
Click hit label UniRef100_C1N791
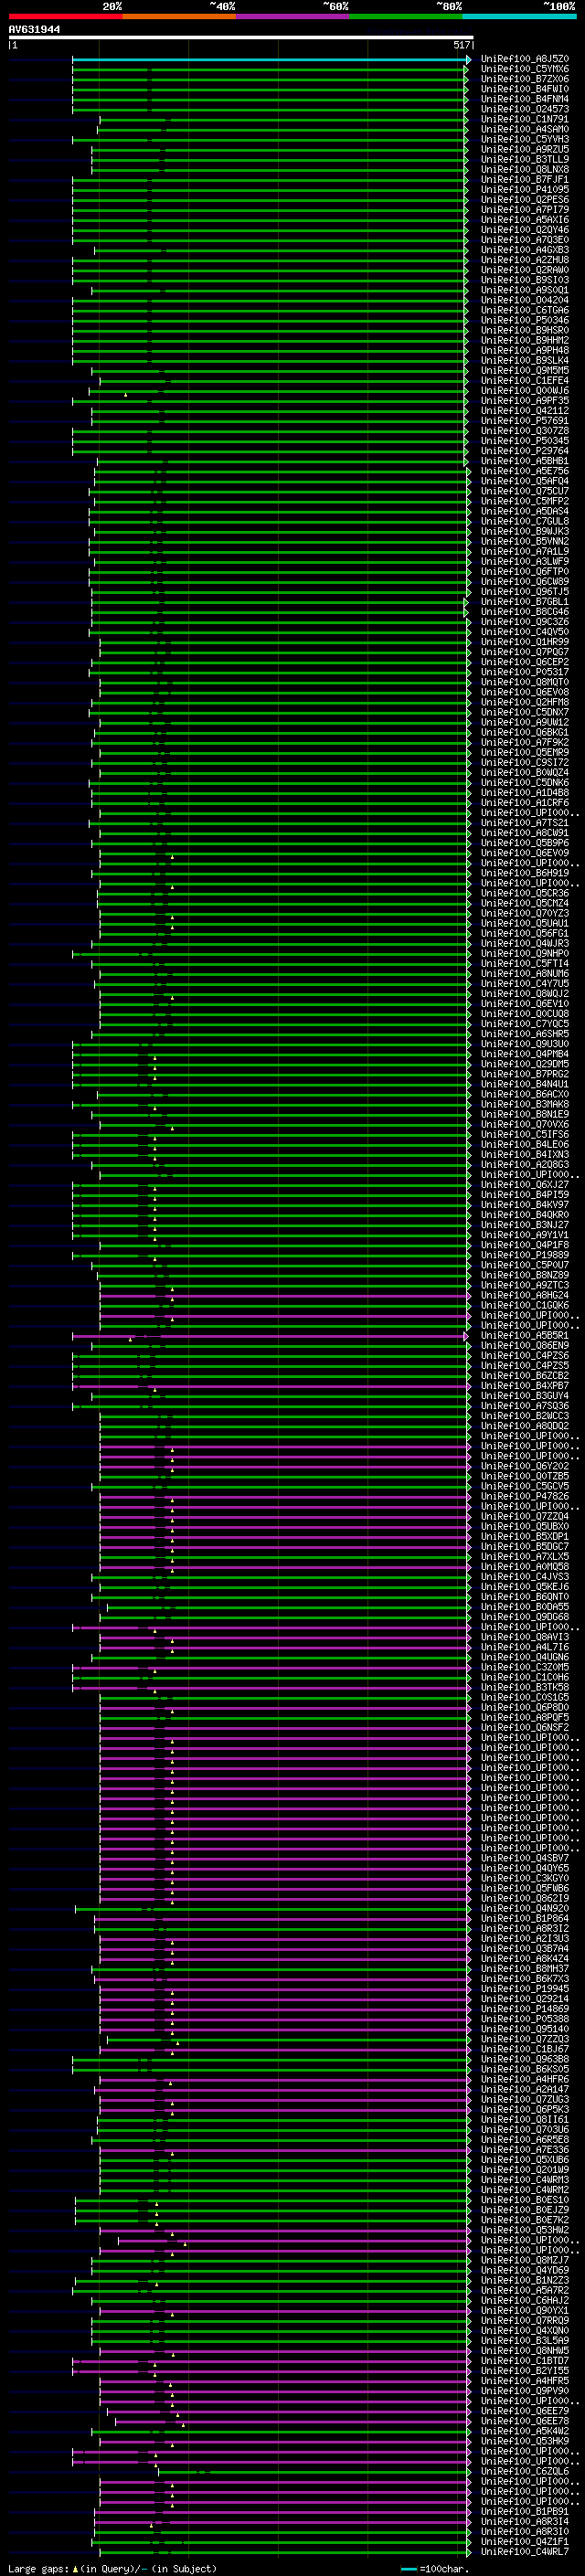click(524, 119)
